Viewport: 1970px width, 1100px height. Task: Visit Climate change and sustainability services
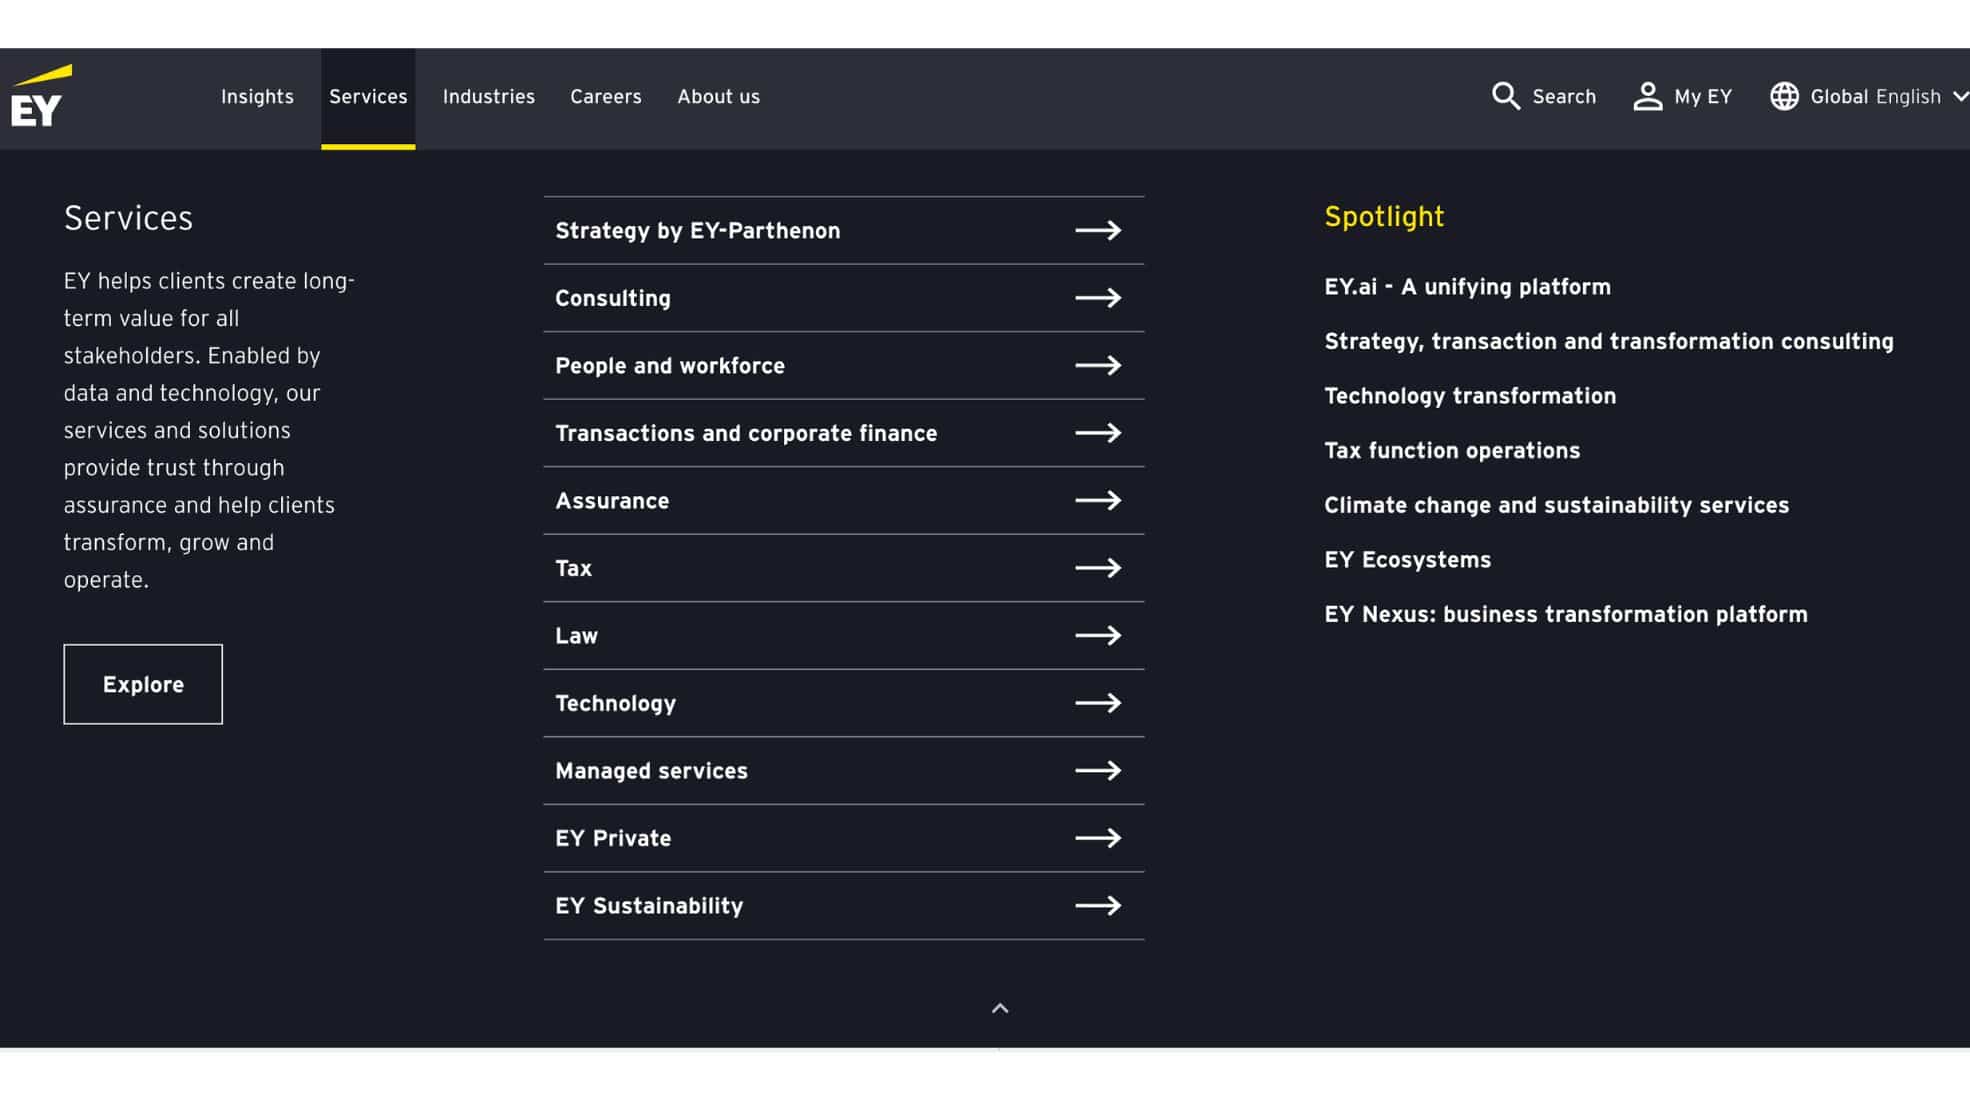(x=1556, y=505)
